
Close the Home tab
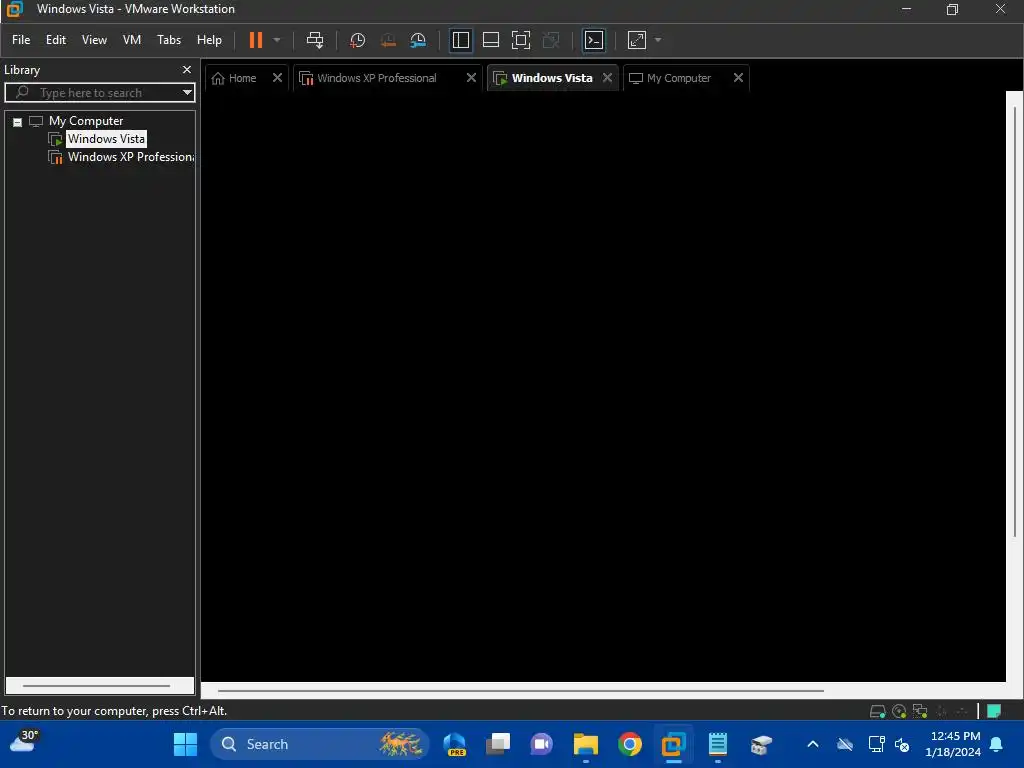click(277, 78)
